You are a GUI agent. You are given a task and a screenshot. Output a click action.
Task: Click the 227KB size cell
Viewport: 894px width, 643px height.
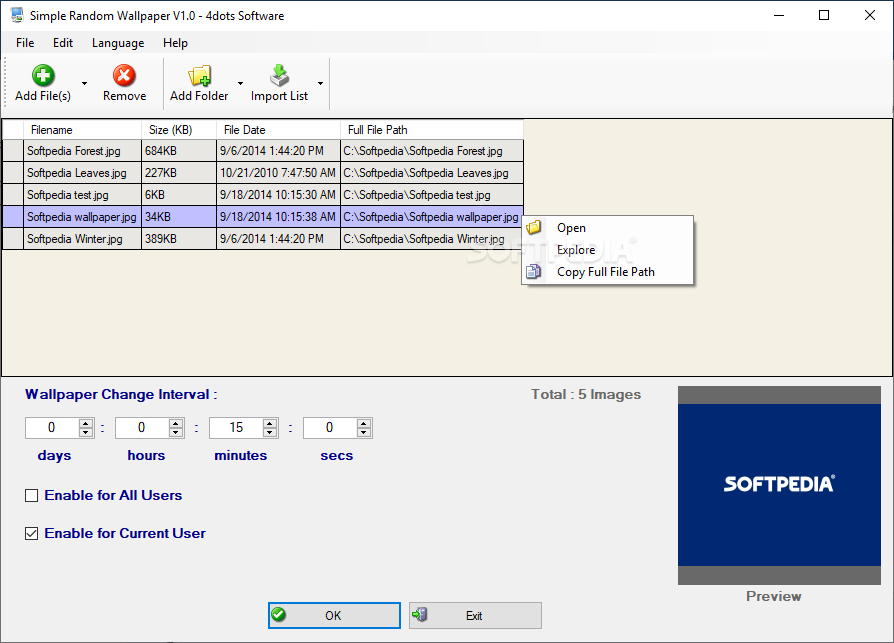pos(178,173)
